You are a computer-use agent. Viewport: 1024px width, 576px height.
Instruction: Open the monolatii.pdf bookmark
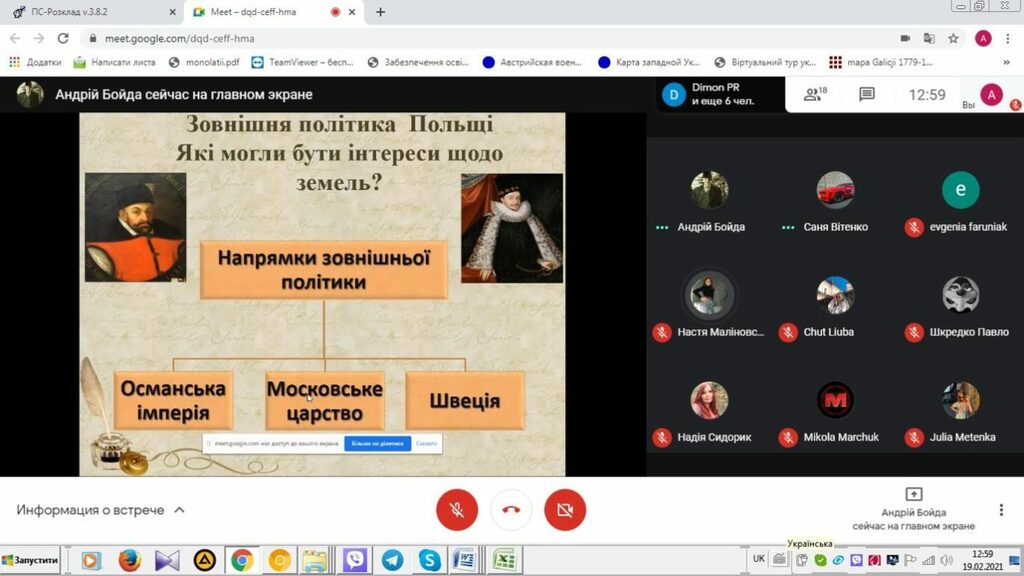click(x=205, y=62)
